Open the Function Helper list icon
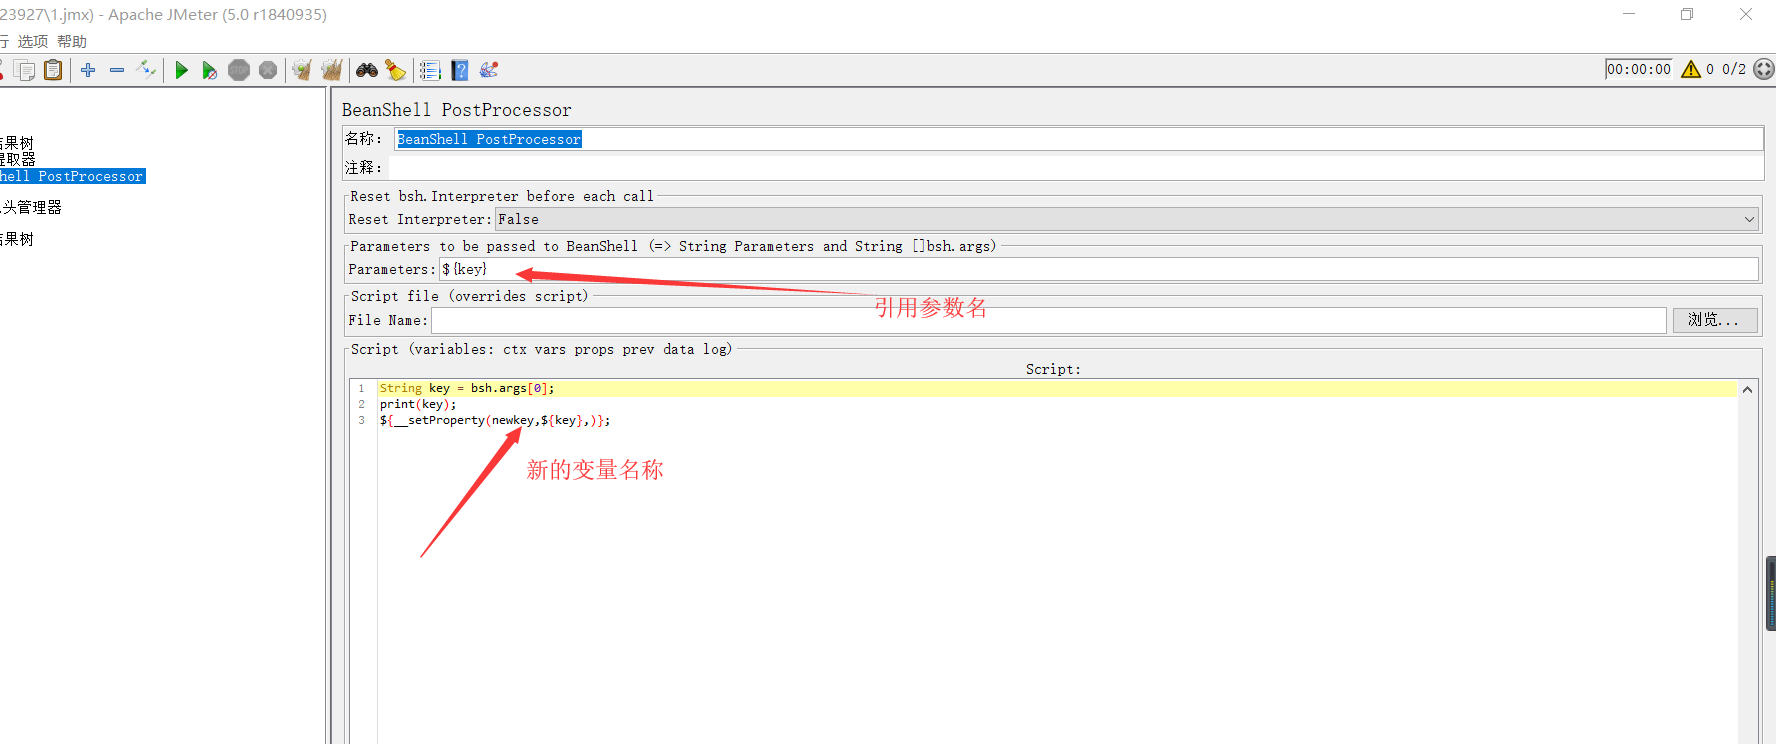The image size is (1776, 744). click(x=430, y=70)
